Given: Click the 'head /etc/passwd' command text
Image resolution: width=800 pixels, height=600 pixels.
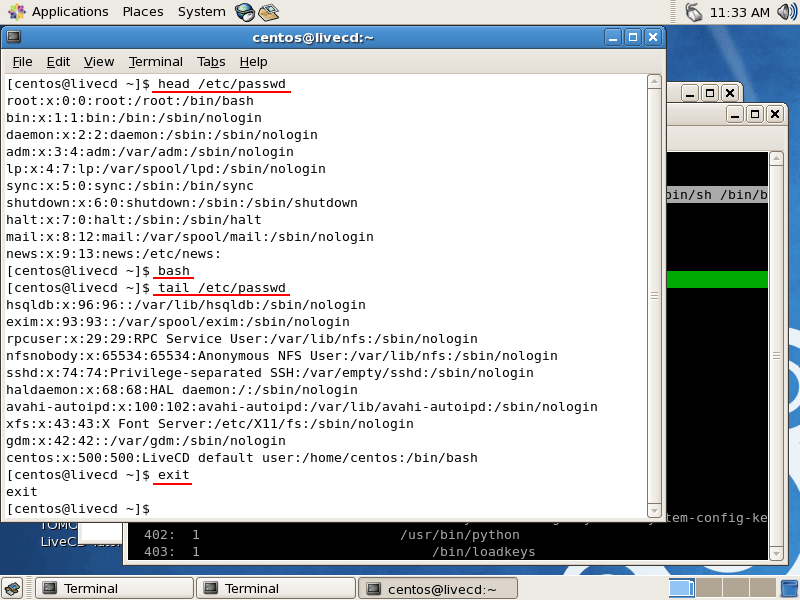Looking at the screenshot, I should pyautogui.click(x=221, y=84).
